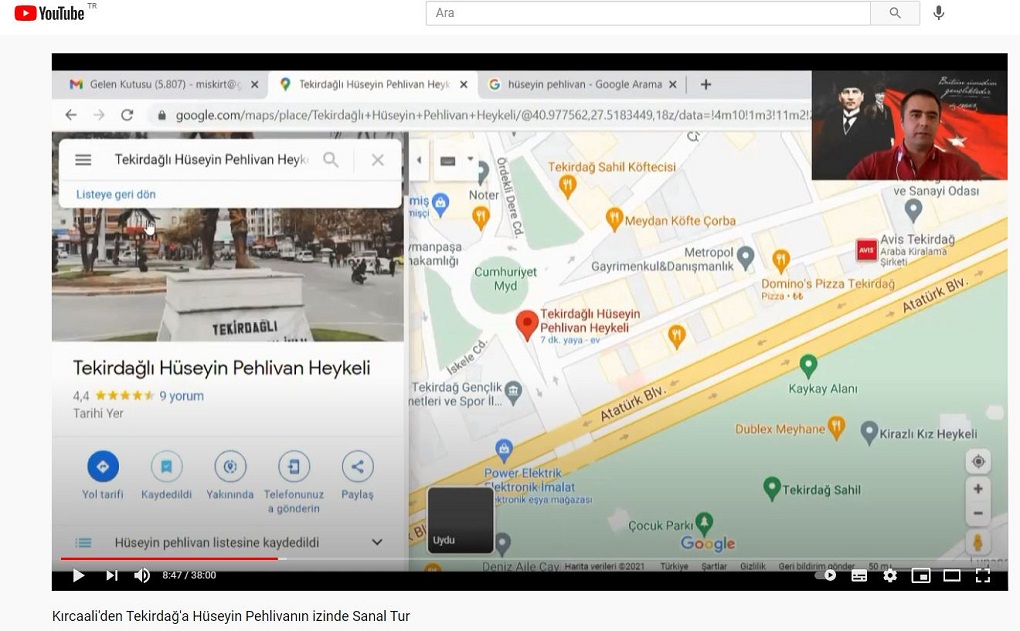
Task: Click the red Tekirdağlı Hüseyin Pehlivan Heykeli pin
Action: pyautogui.click(x=527, y=325)
